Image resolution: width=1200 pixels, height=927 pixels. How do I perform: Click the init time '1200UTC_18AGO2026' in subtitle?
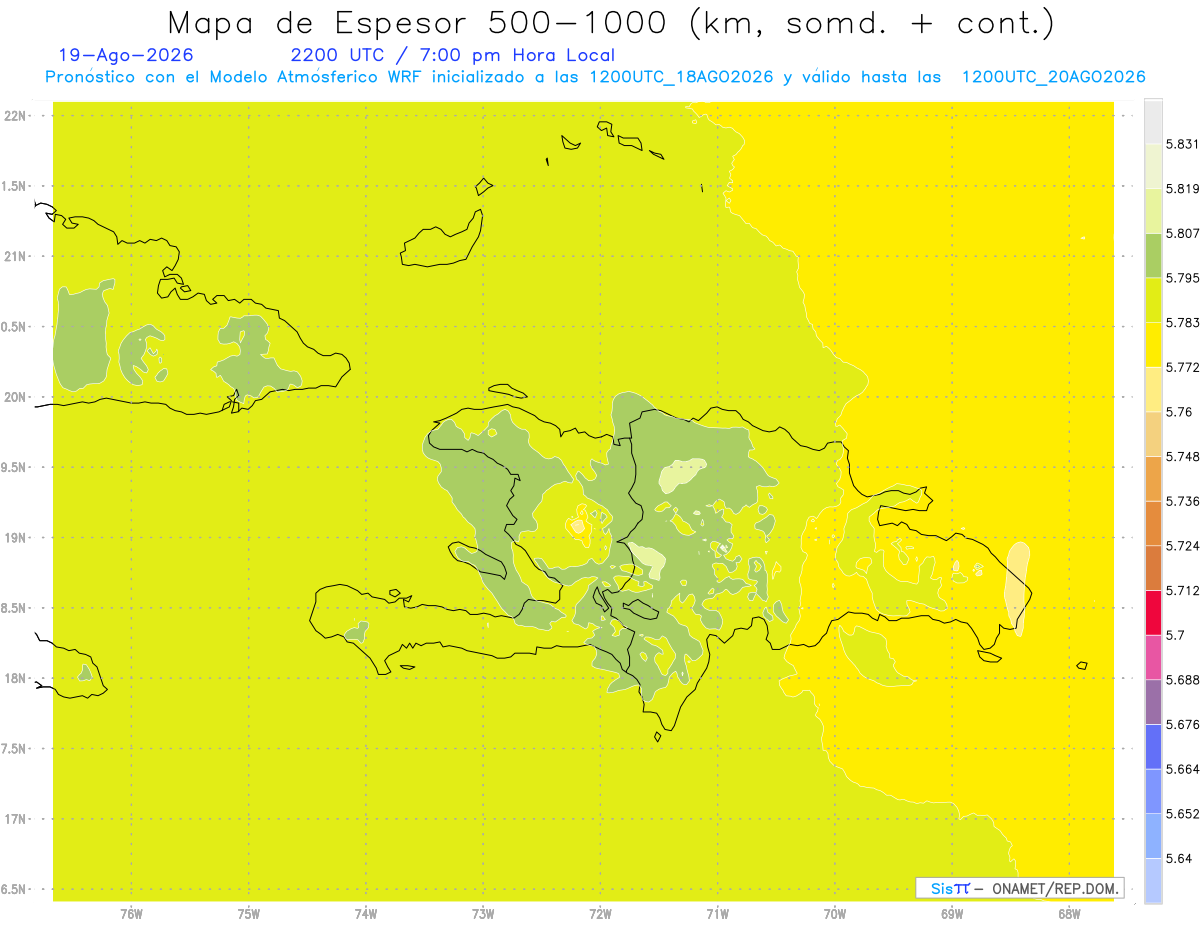[681, 77]
